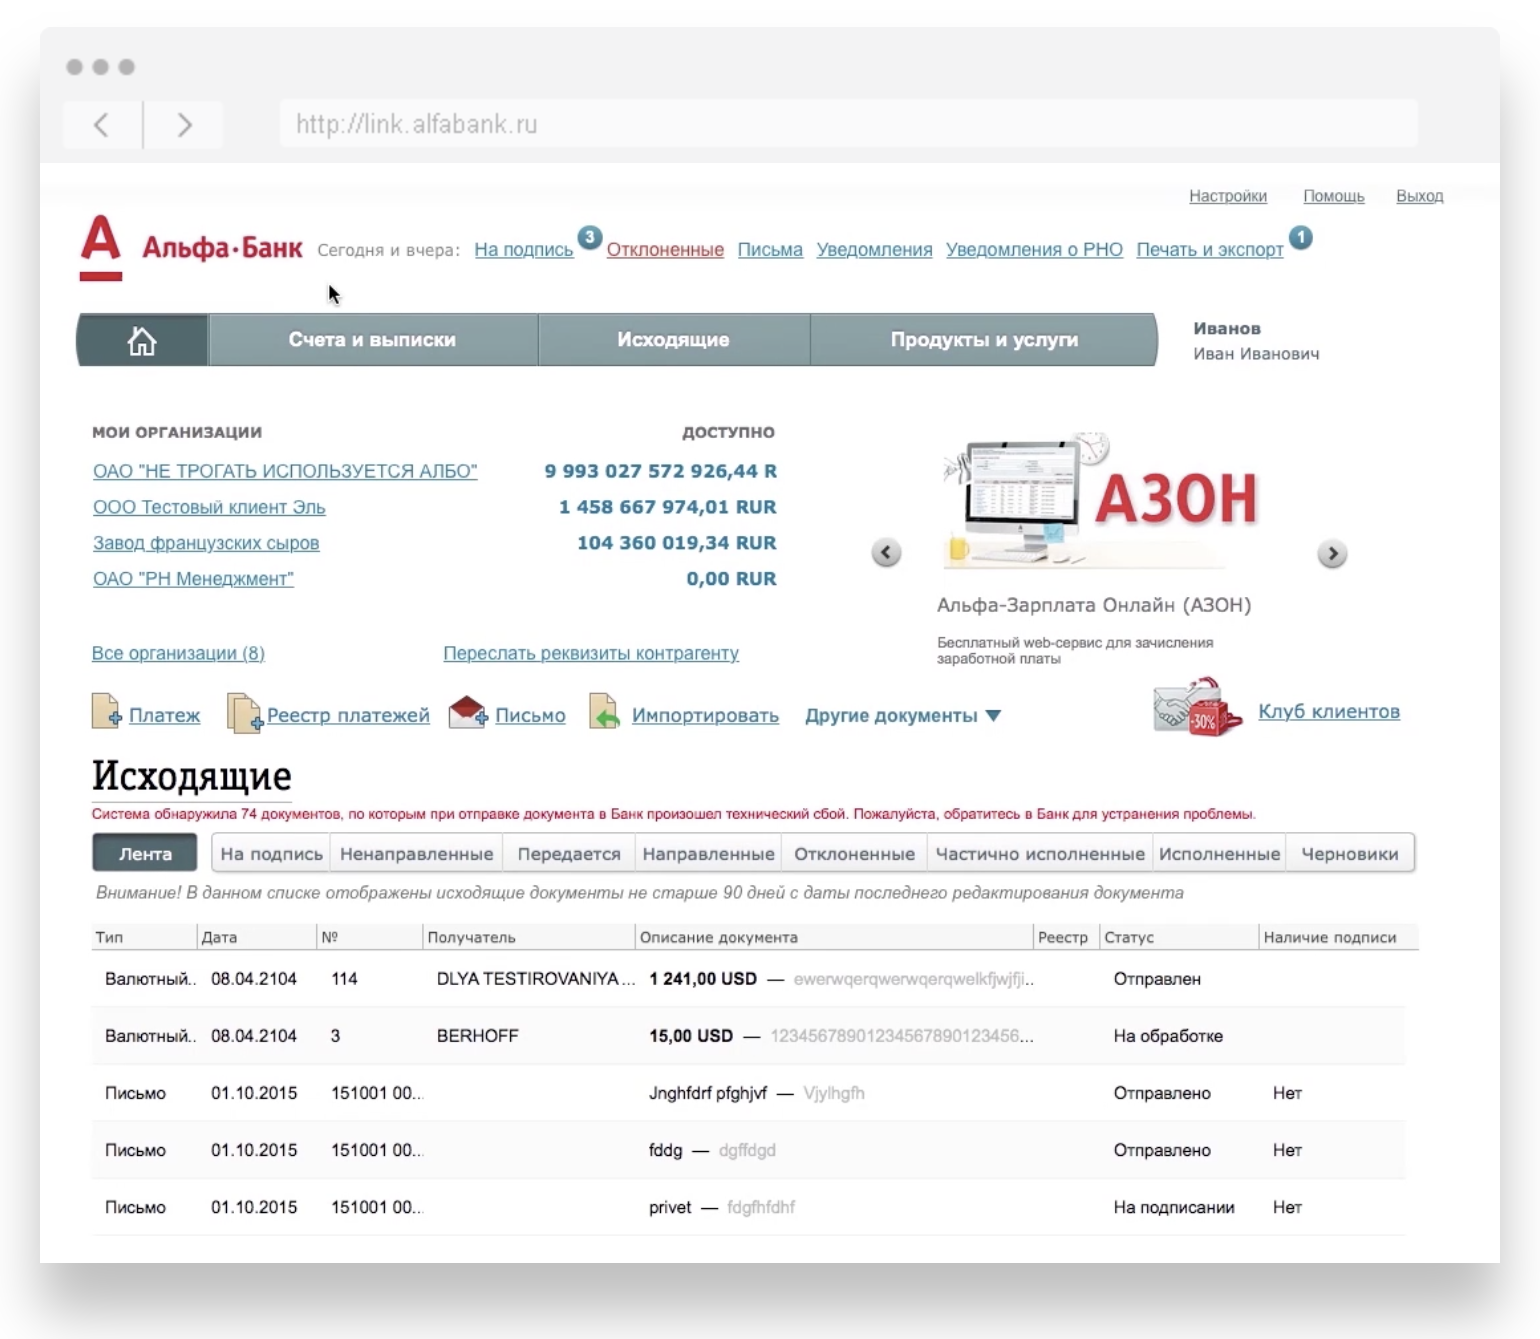Click the Клуб клиентов handshake icon

pos(1198,707)
